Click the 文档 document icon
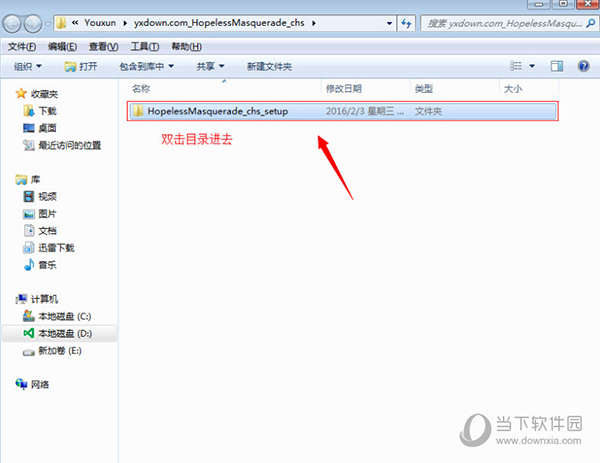 [29, 231]
